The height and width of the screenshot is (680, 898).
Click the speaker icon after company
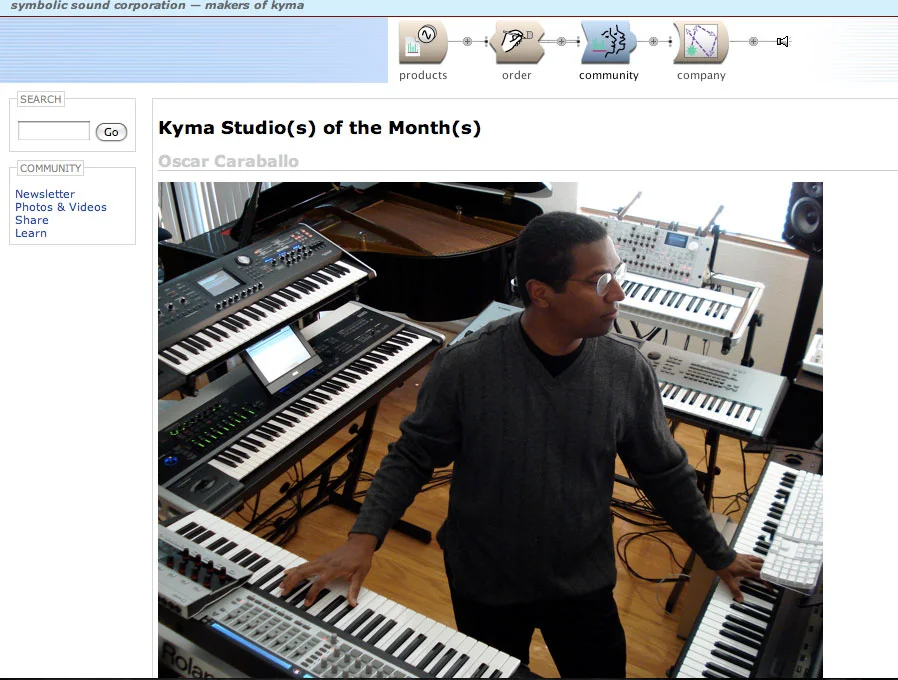coord(783,41)
